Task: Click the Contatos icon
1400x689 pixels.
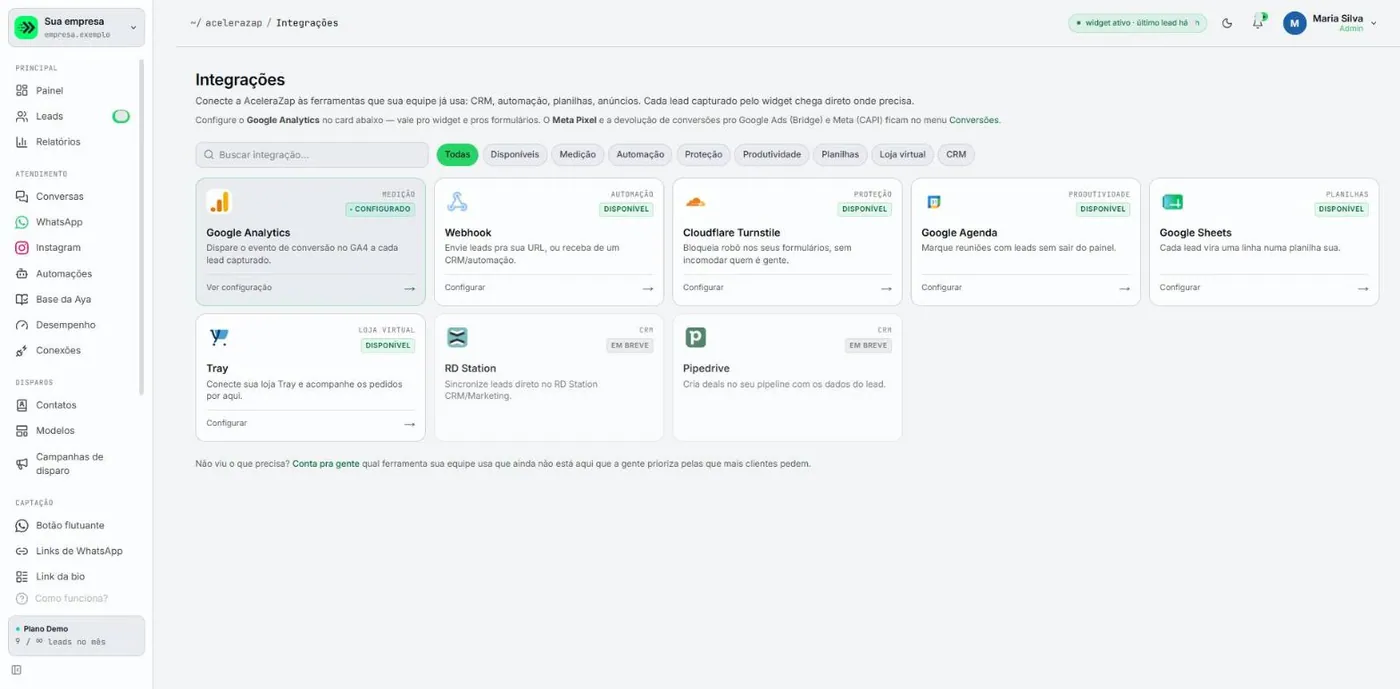Action: [22, 405]
